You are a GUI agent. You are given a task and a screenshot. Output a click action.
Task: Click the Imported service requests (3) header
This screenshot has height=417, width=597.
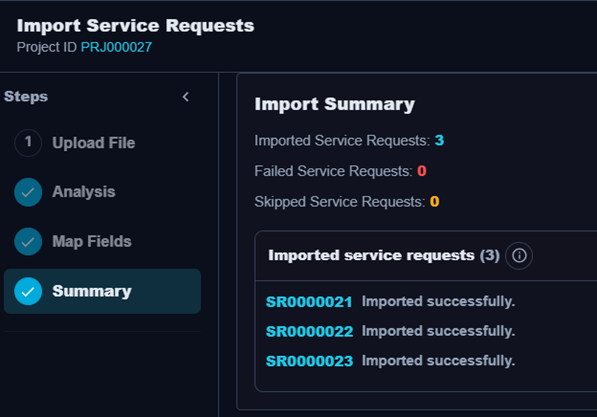tap(384, 255)
